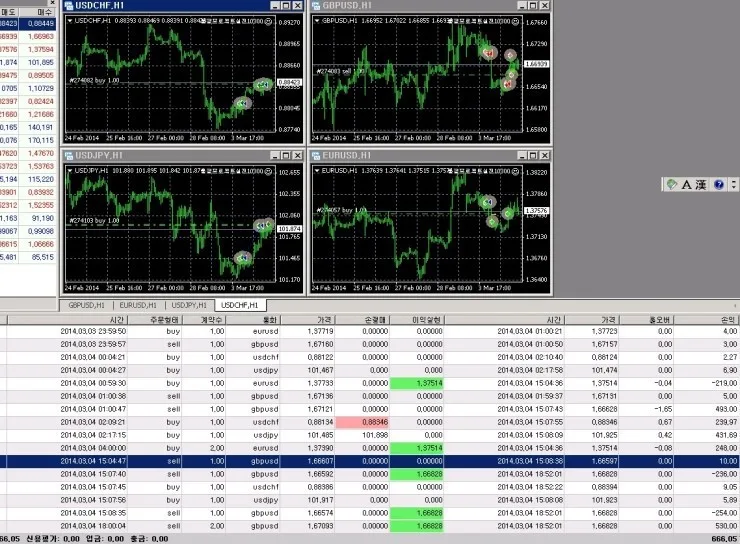
Task: Sort history by the 주문형태 column header
Action: pos(154,320)
